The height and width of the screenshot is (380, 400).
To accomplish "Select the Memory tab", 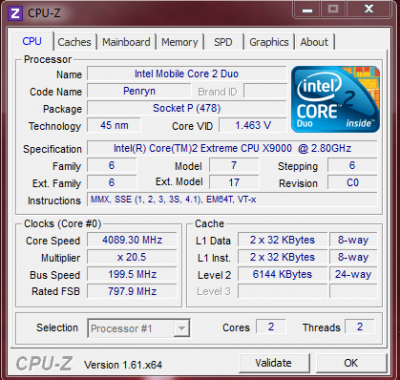I will 179,42.
